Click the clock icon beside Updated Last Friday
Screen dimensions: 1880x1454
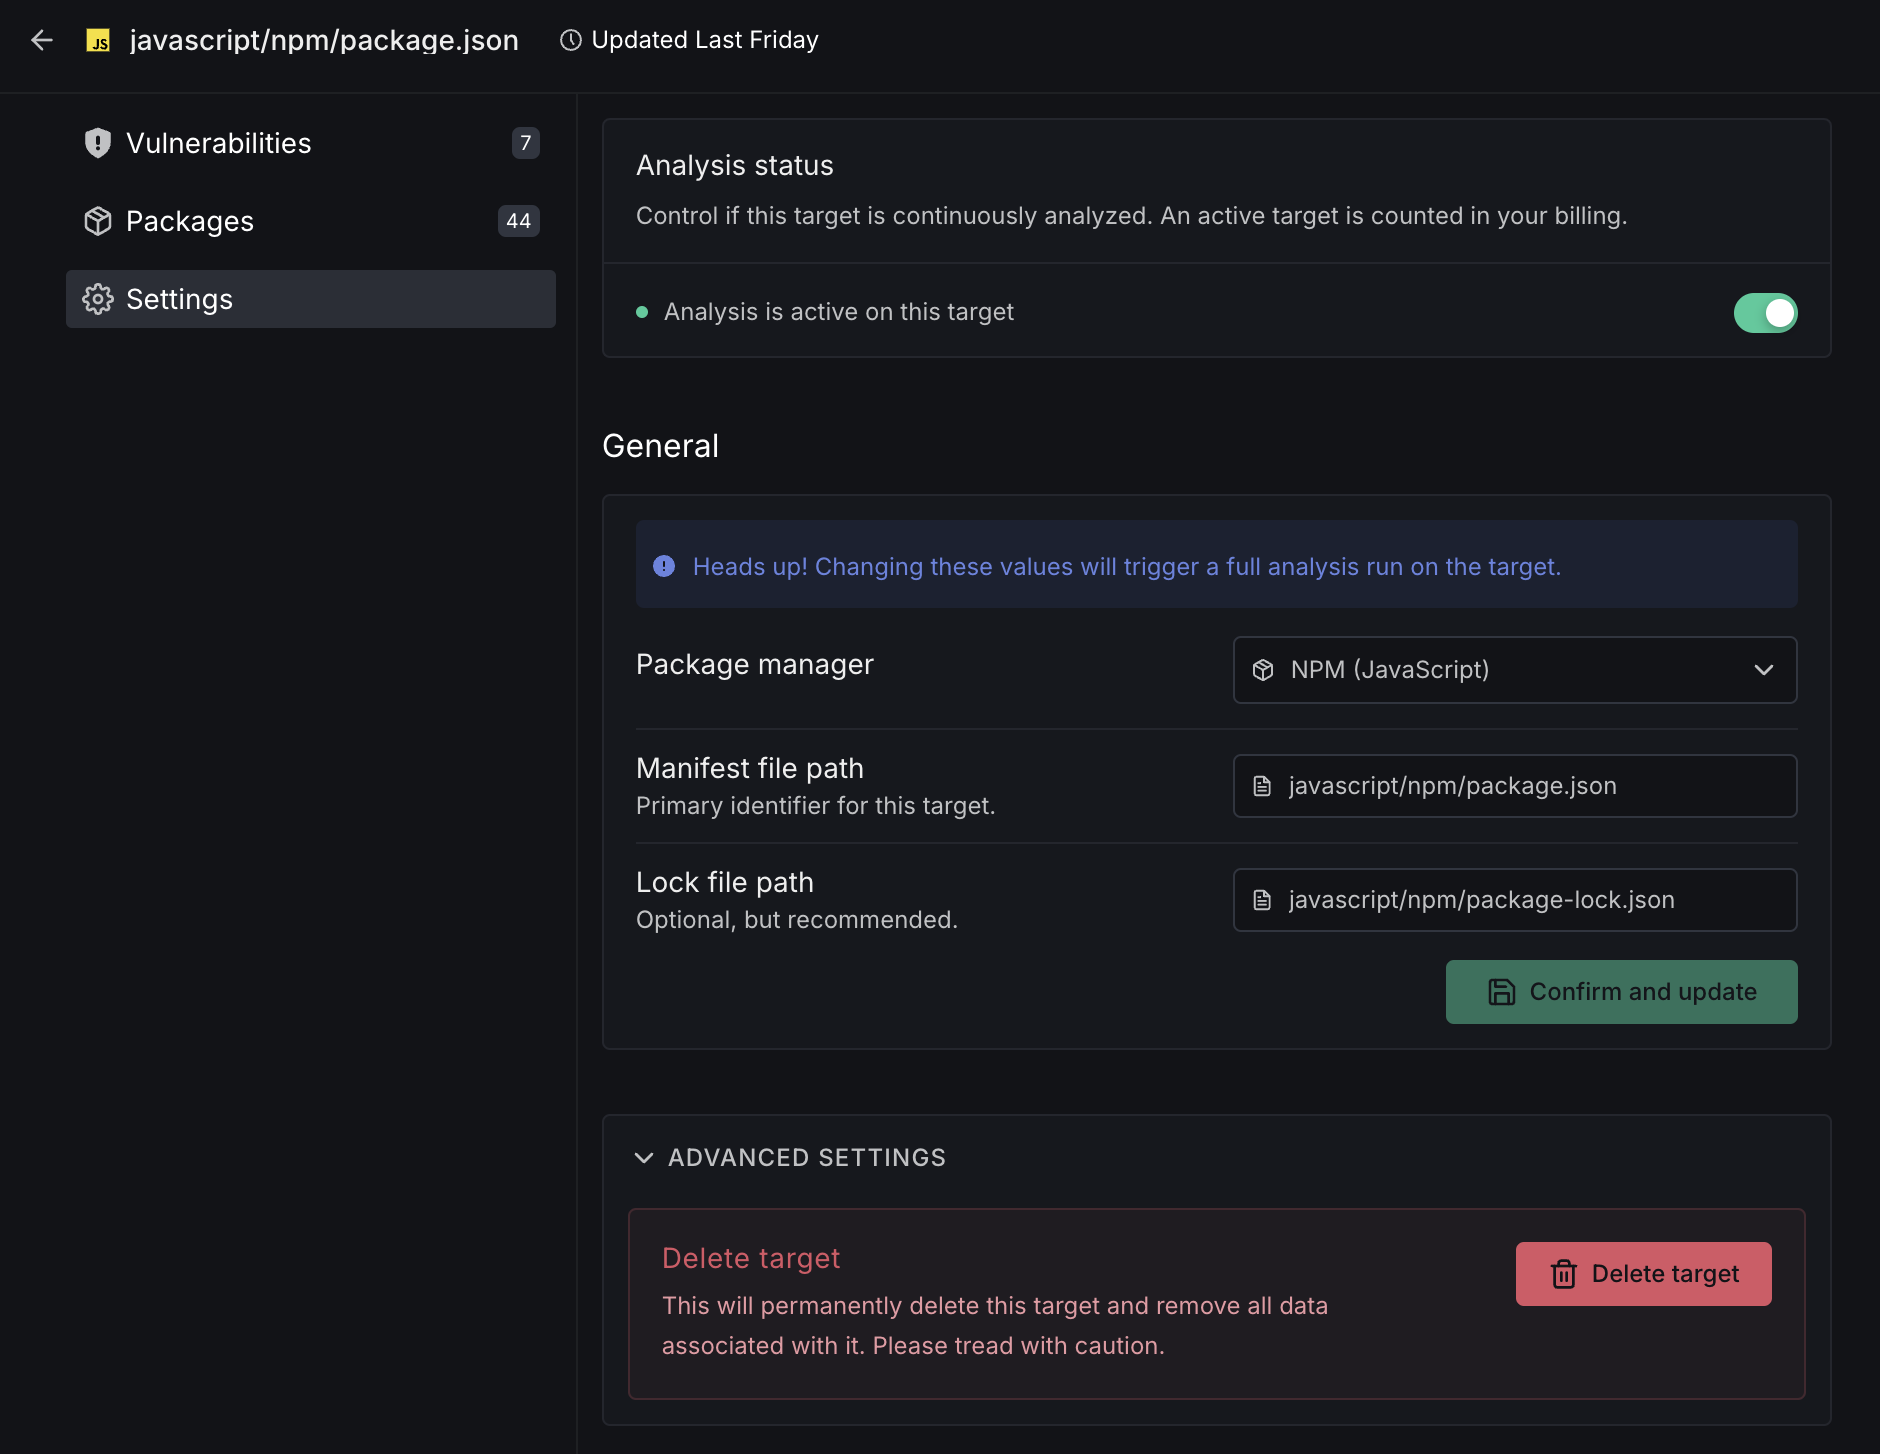pyautogui.click(x=570, y=40)
